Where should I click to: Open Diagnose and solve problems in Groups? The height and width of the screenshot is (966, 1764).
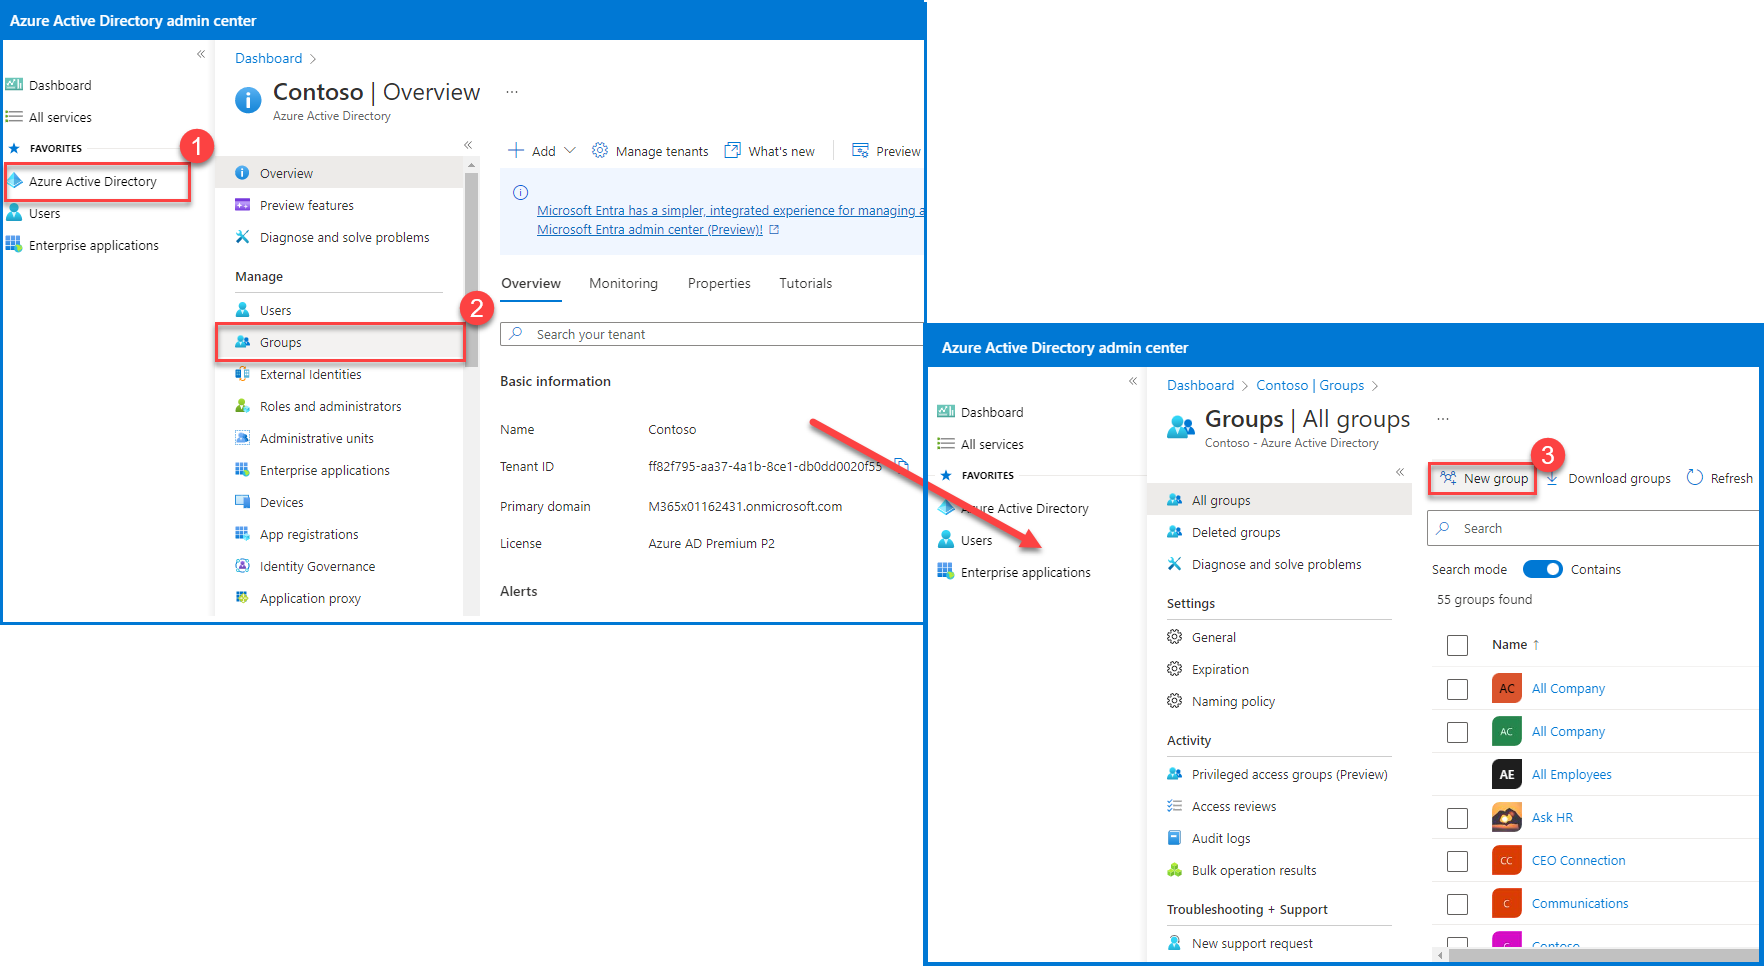(1276, 565)
